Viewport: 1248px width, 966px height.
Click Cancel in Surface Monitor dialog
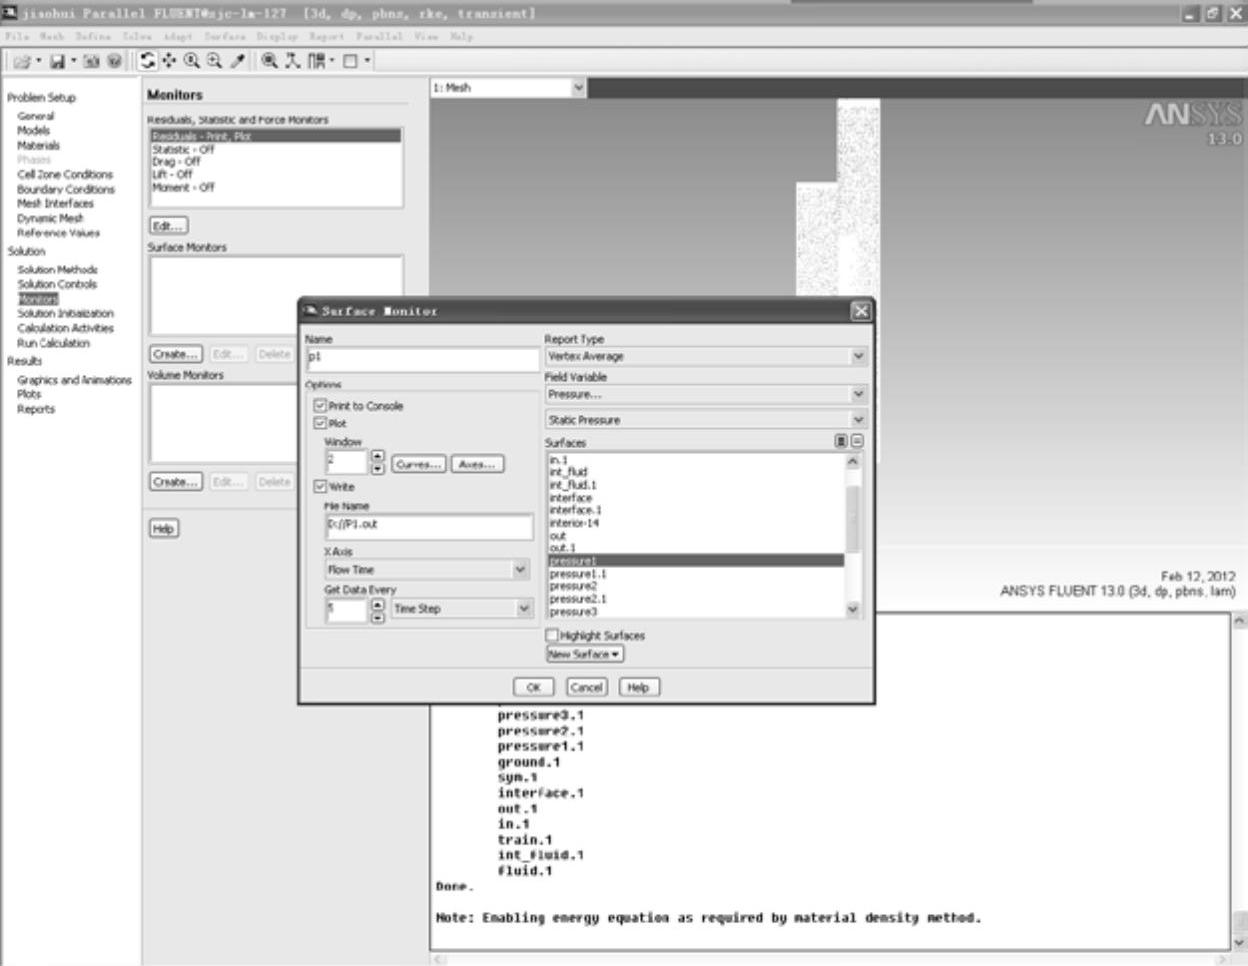586,687
